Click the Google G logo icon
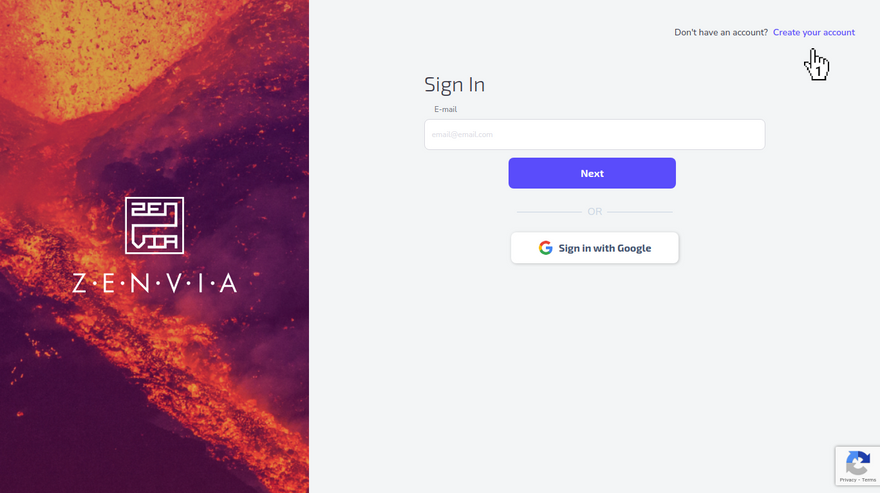The width and height of the screenshot is (880, 493). (x=546, y=248)
